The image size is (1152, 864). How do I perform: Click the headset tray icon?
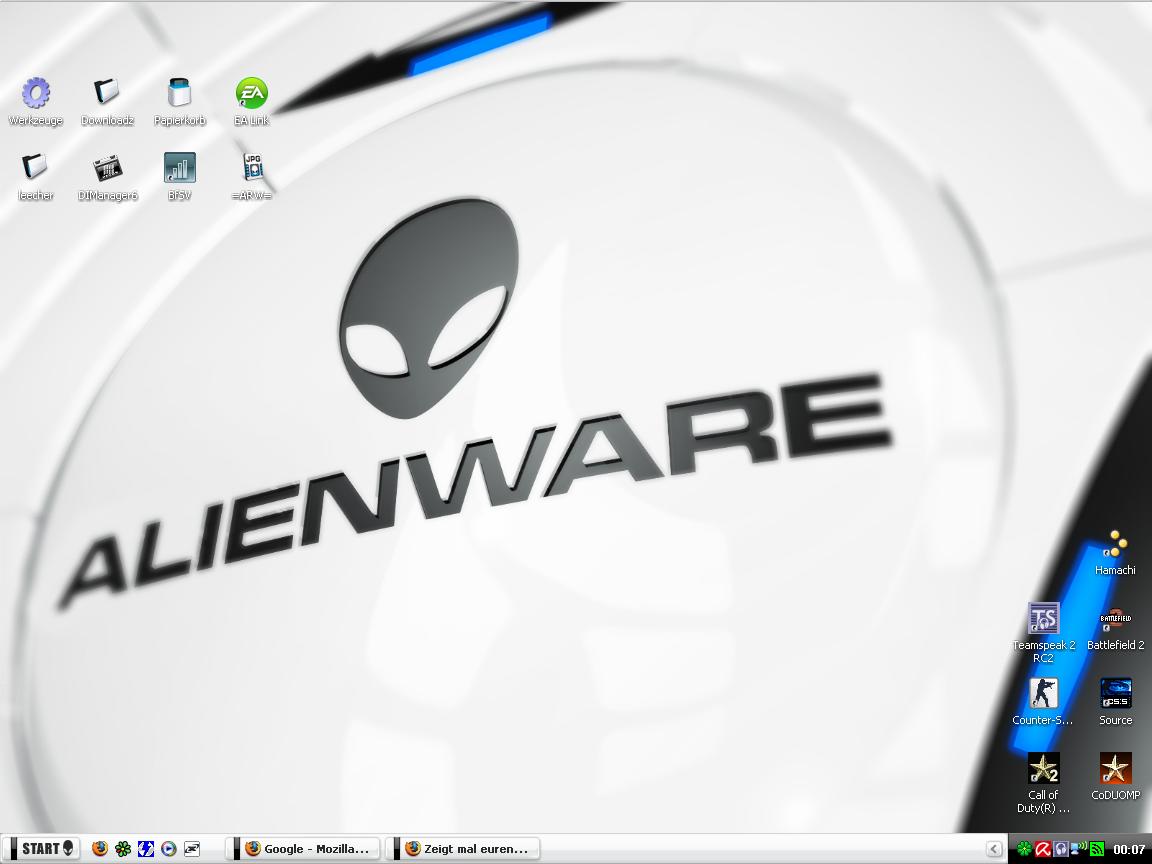(1060, 849)
